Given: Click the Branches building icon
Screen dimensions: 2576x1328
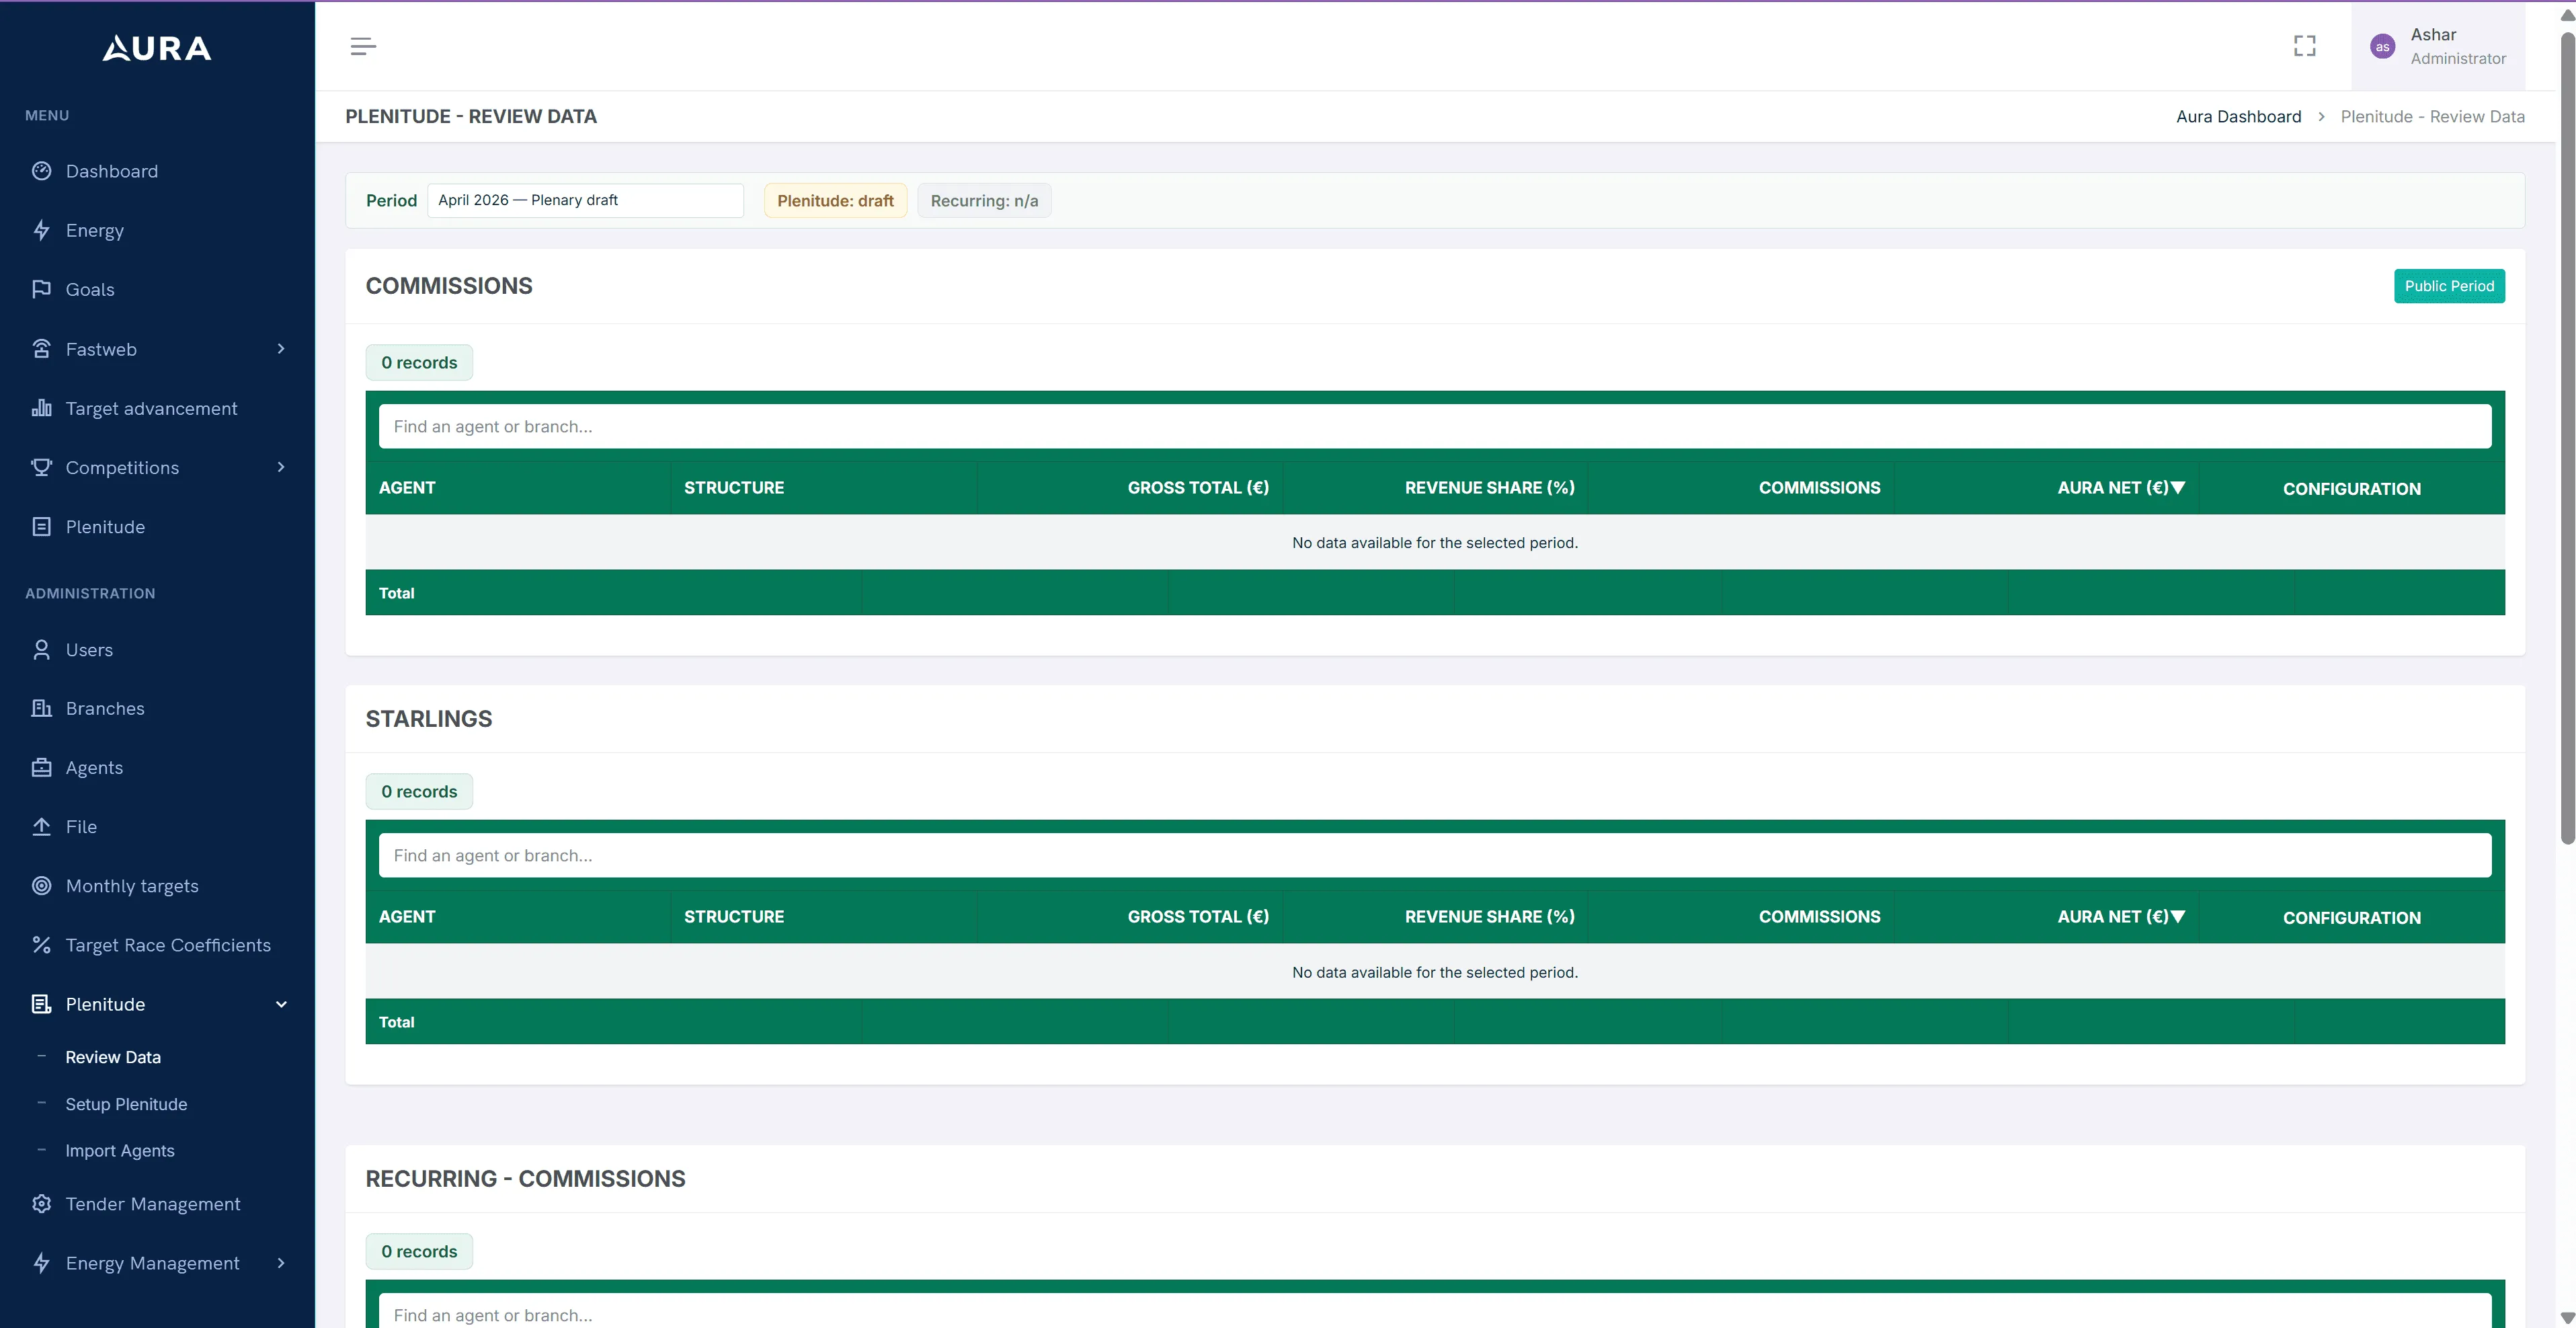Looking at the screenshot, I should [x=41, y=708].
